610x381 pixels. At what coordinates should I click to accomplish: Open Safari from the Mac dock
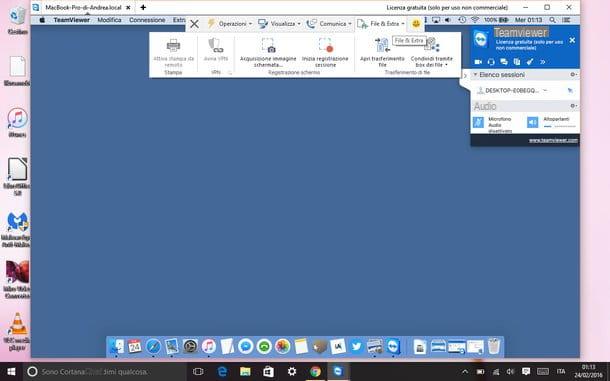pyautogui.click(x=153, y=346)
